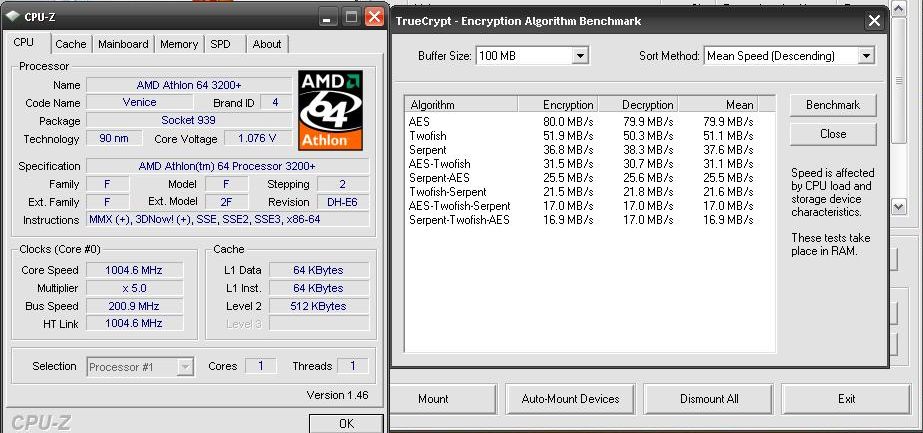Click the Auto-Mount Devices button

click(x=570, y=399)
